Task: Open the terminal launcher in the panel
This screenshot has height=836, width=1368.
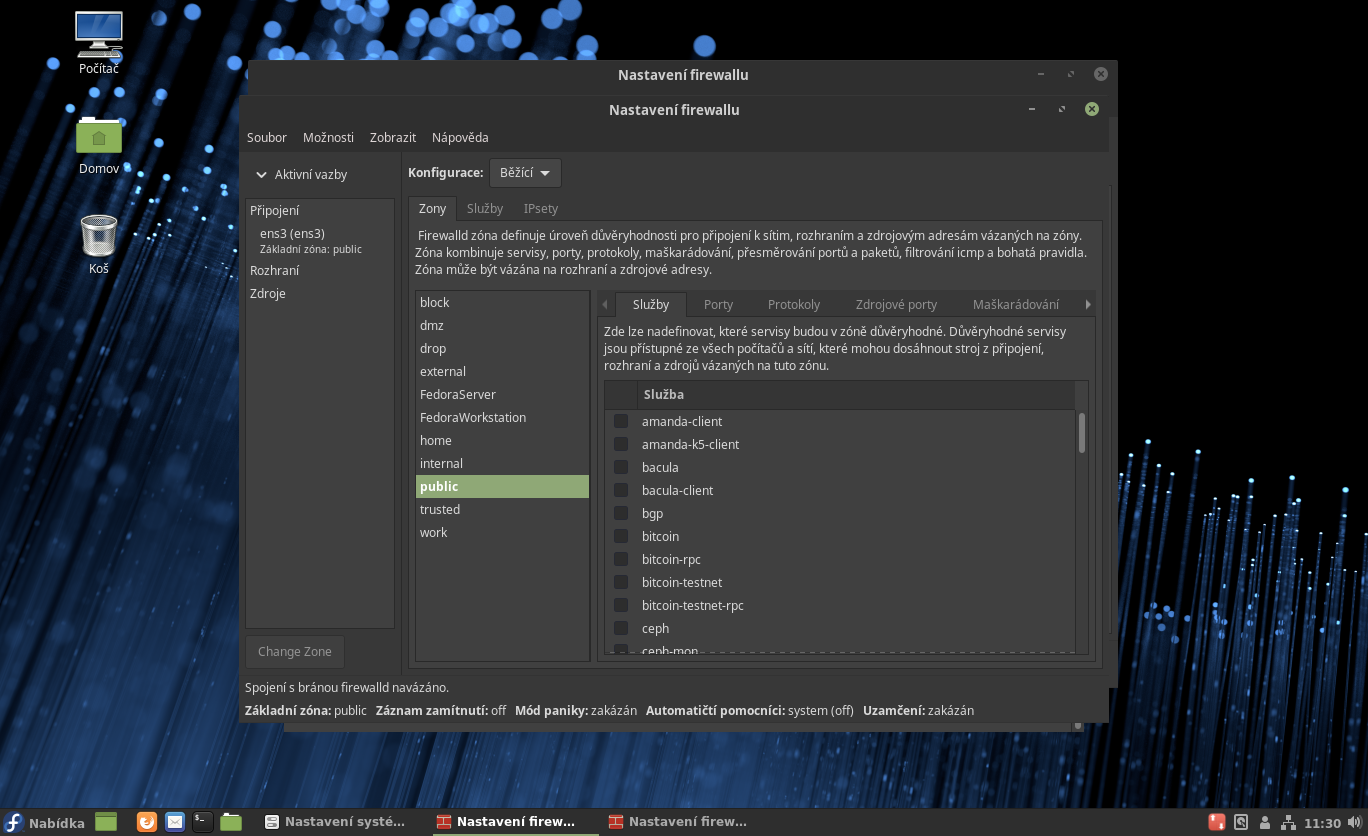Action: [203, 822]
